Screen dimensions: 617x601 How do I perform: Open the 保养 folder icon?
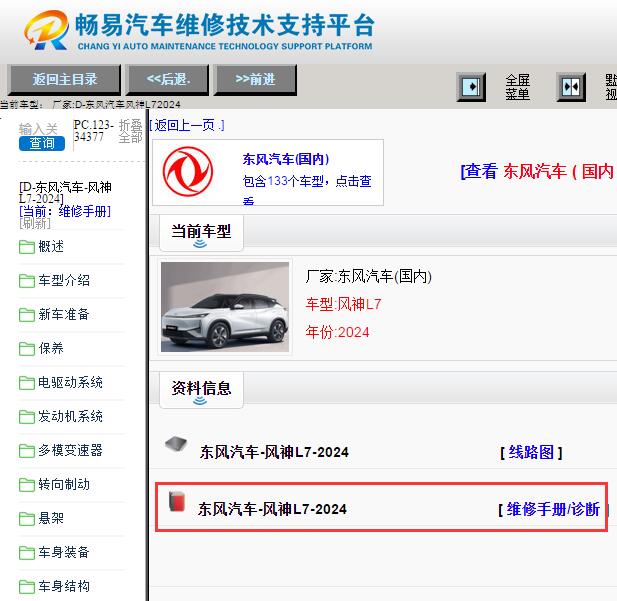point(27,349)
